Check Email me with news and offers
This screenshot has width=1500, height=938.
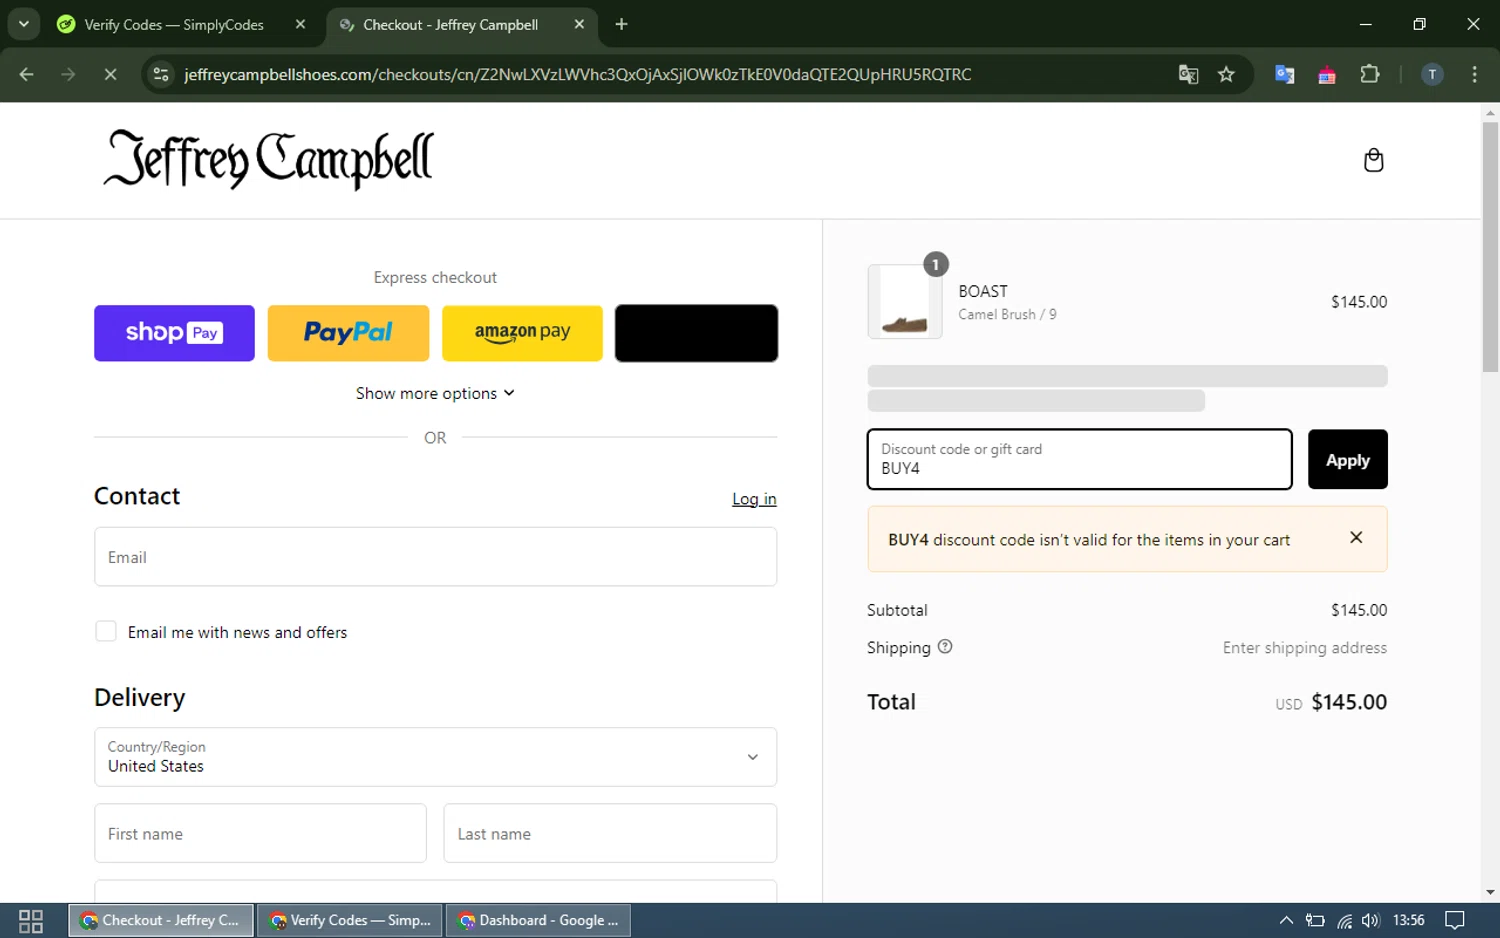[106, 632]
